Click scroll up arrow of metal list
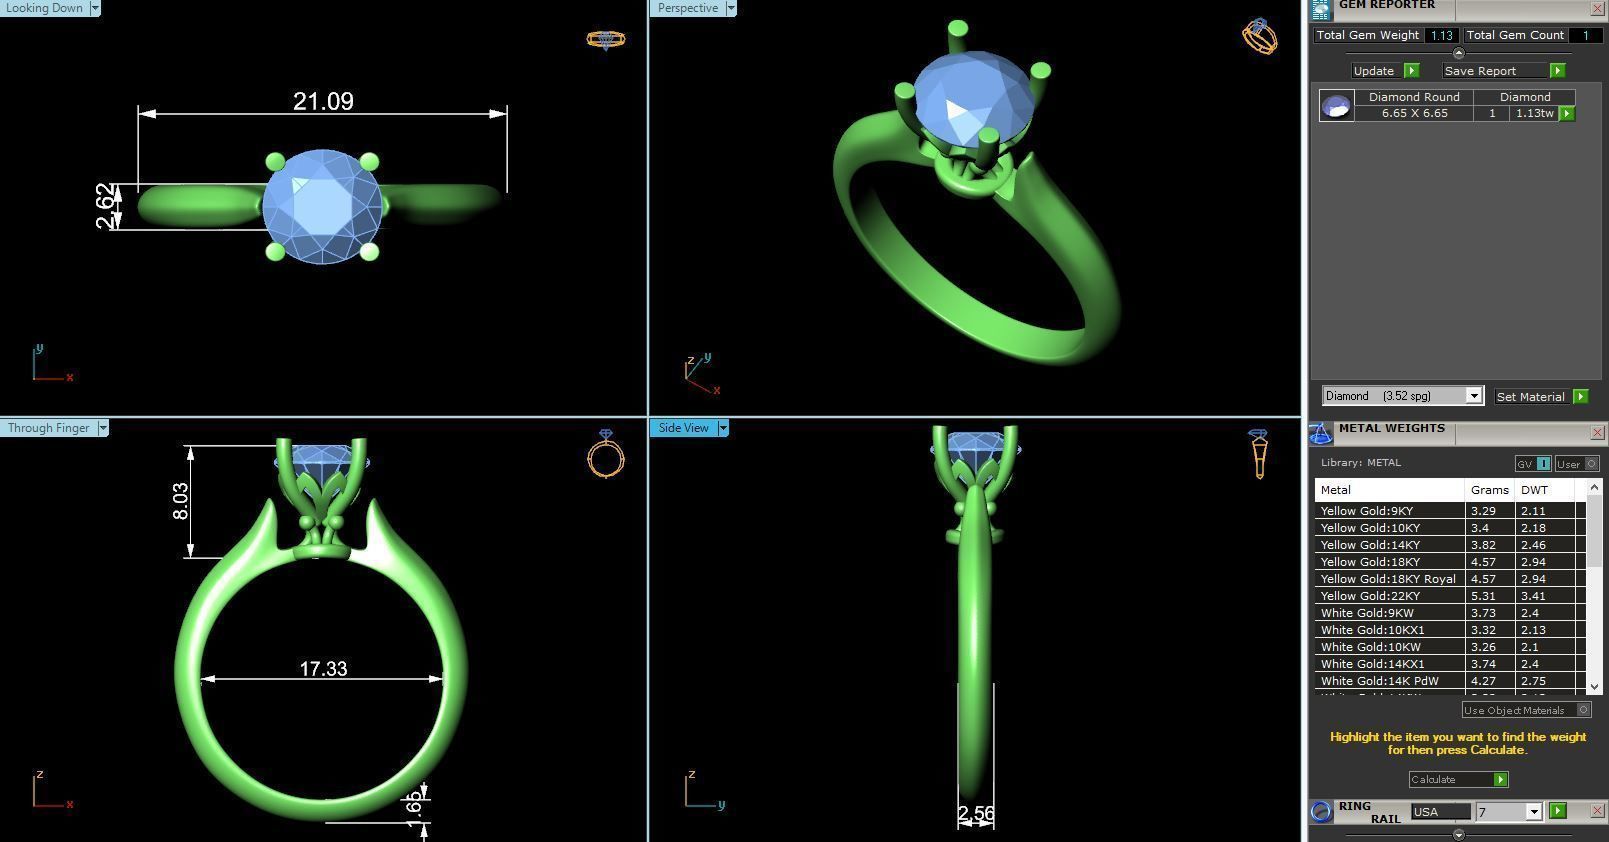Viewport: 1609px width, 842px height. click(x=1594, y=486)
